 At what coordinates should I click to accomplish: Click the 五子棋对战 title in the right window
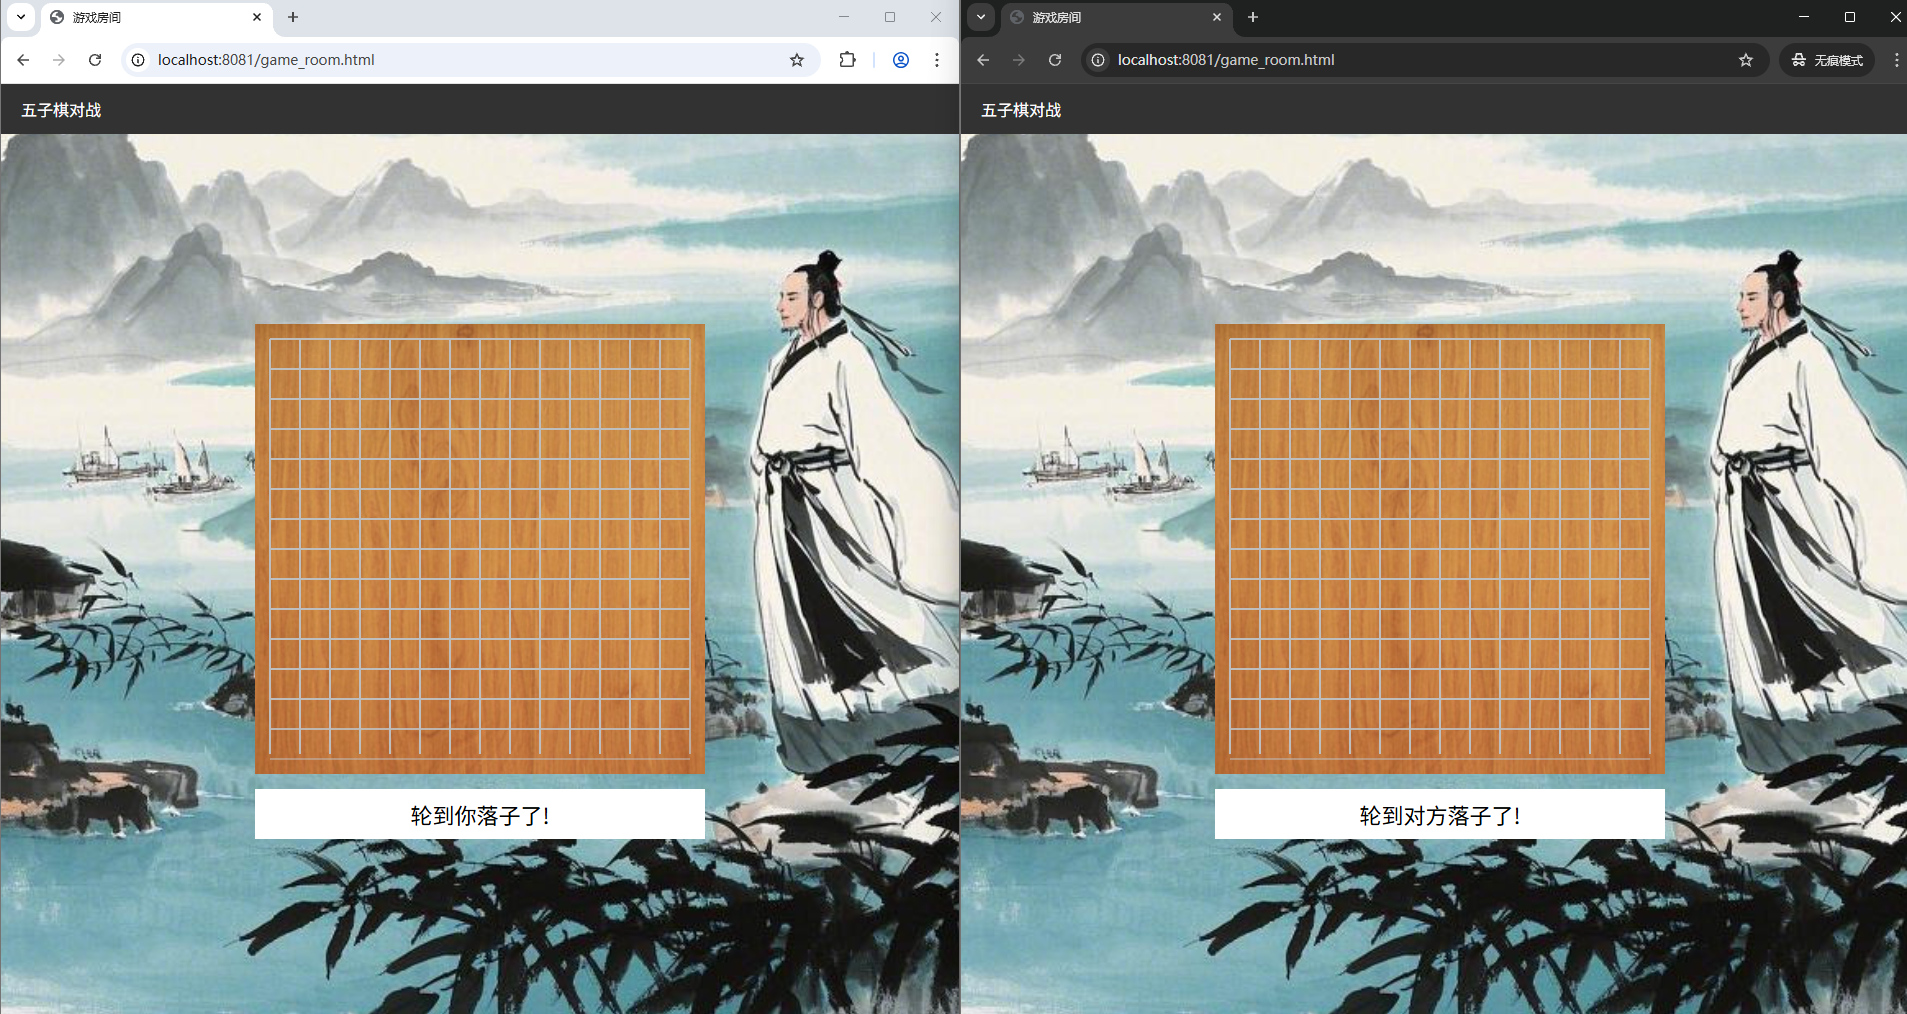pos(1022,110)
